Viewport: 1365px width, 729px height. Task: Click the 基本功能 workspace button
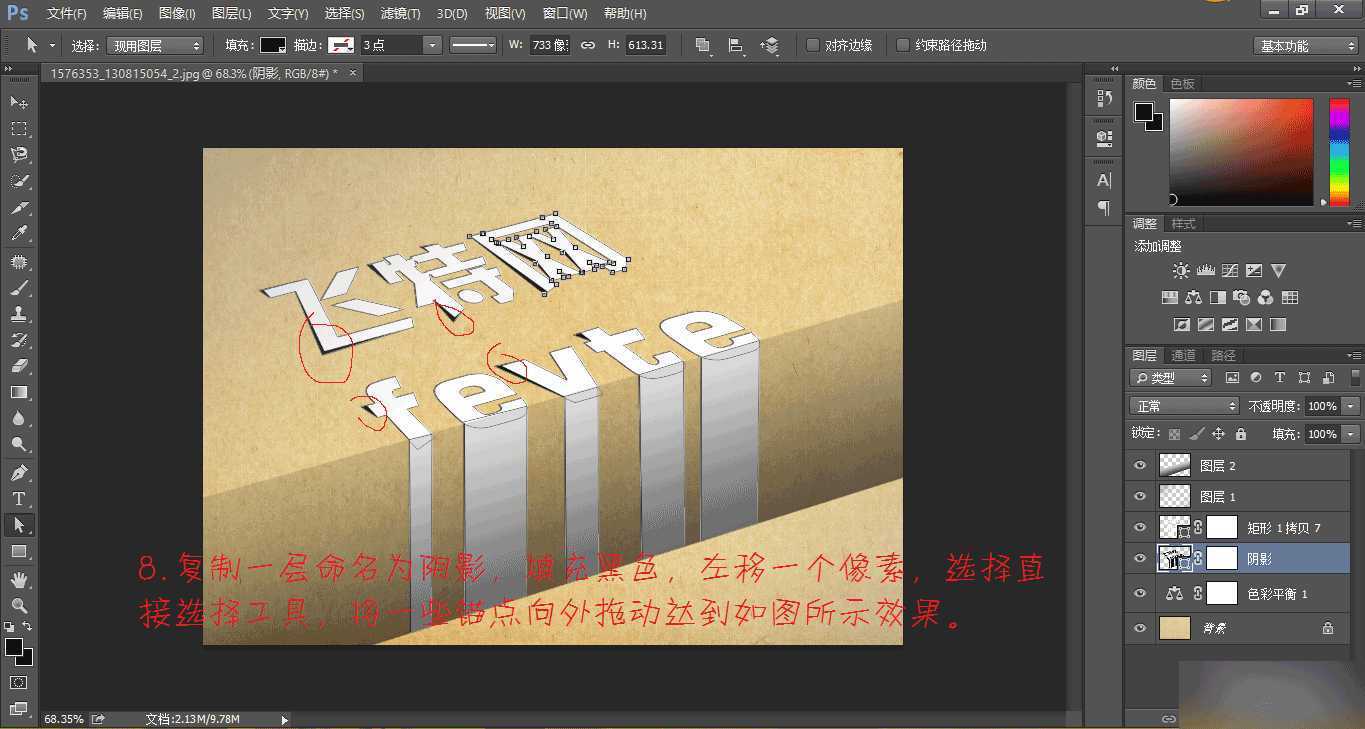tap(1305, 44)
